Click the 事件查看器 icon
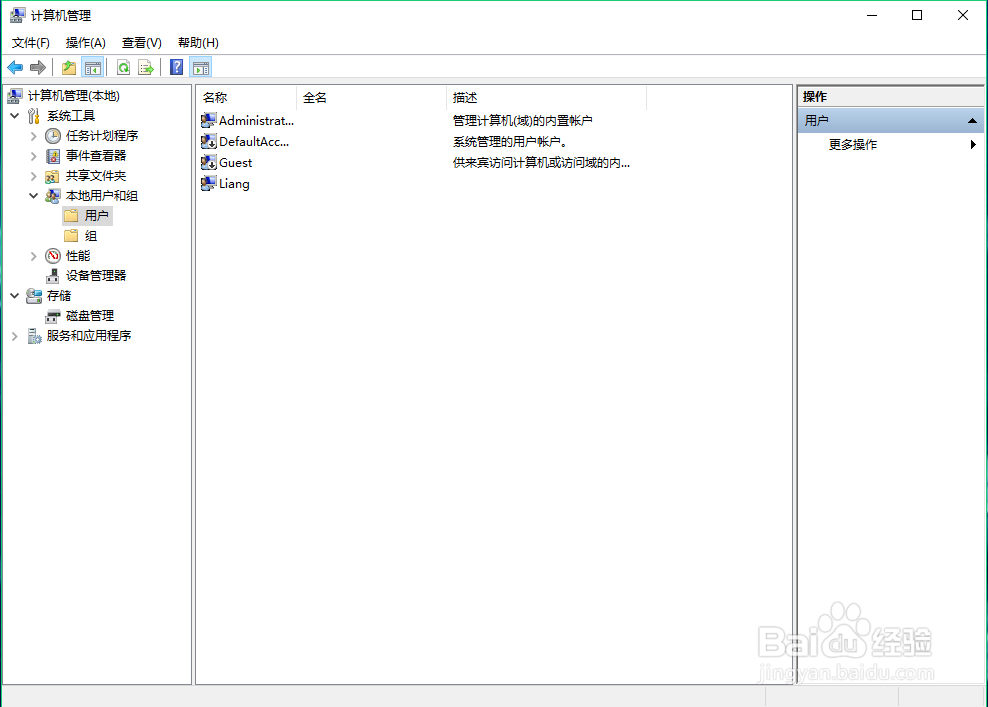This screenshot has height=707, width=988. pyautogui.click(x=53, y=156)
